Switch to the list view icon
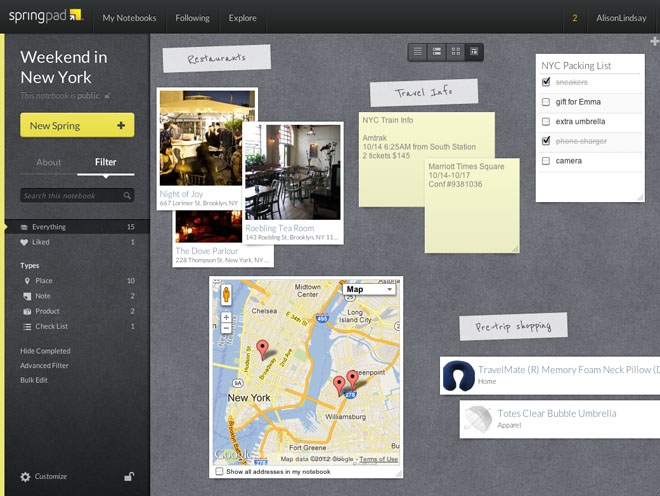The width and height of the screenshot is (660, 496). pos(418,51)
